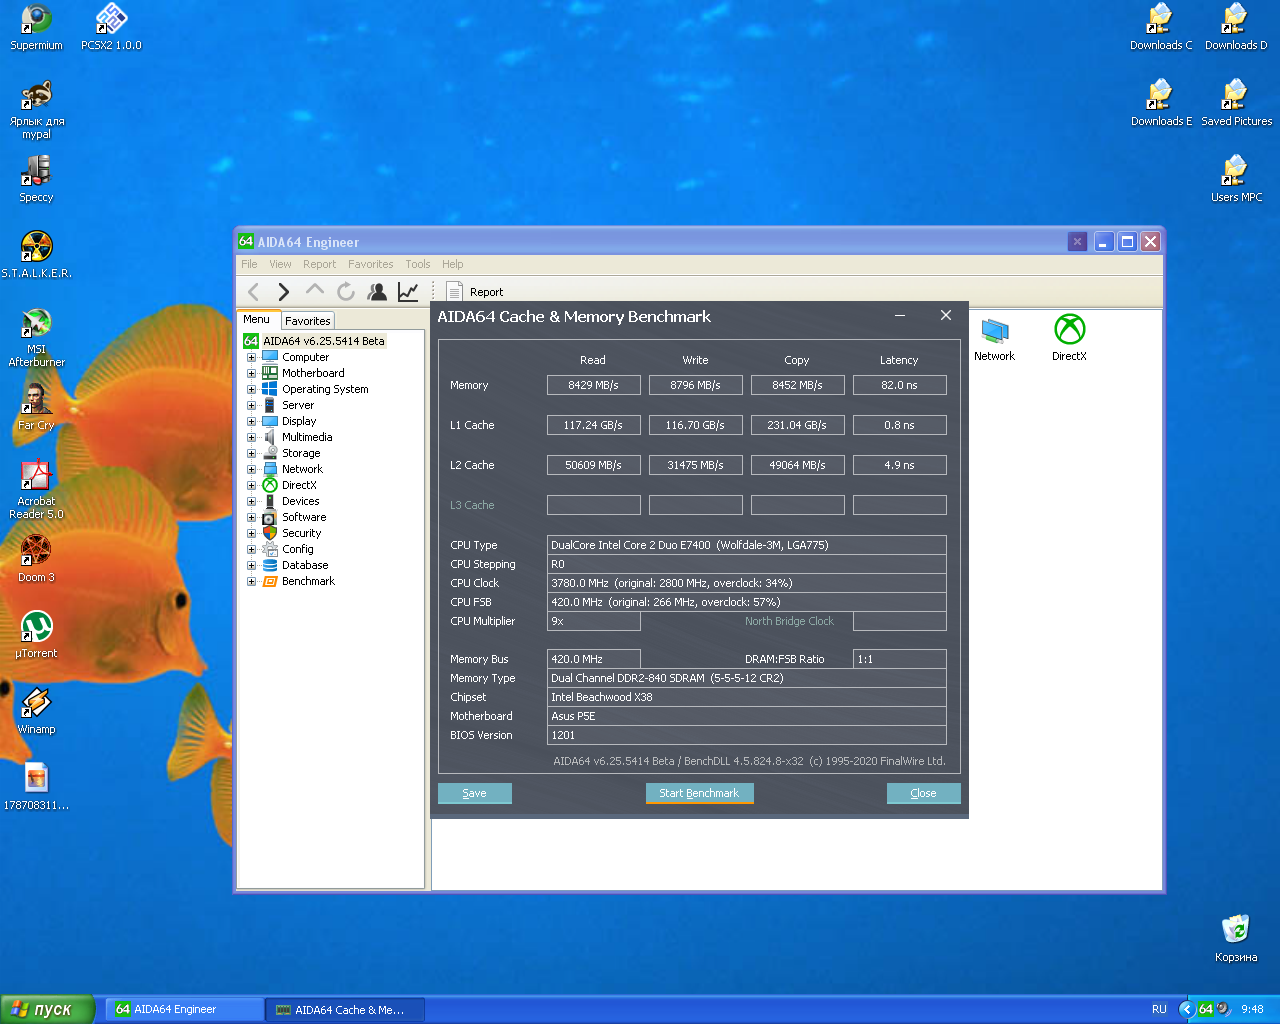The height and width of the screenshot is (1024, 1280).
Task: Launch Far Cry desktop shortcut
Action: tap(36, 407)
